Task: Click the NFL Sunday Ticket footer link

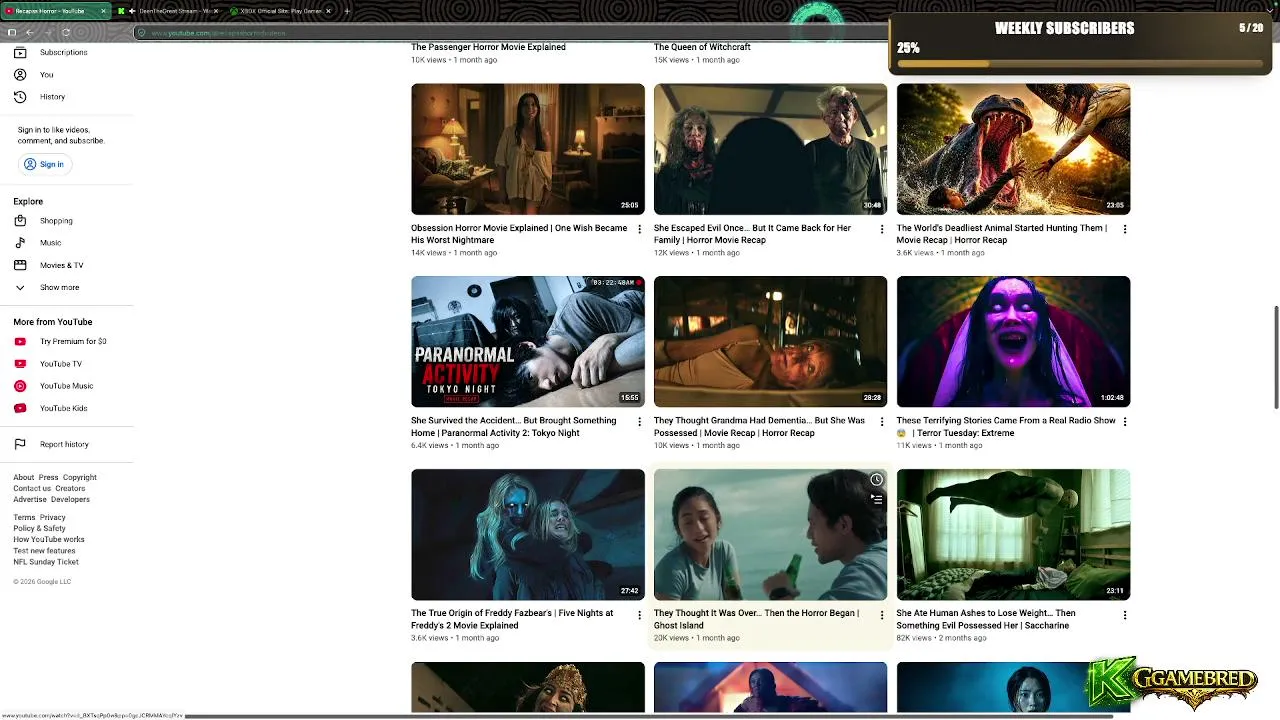Action: 46,562
